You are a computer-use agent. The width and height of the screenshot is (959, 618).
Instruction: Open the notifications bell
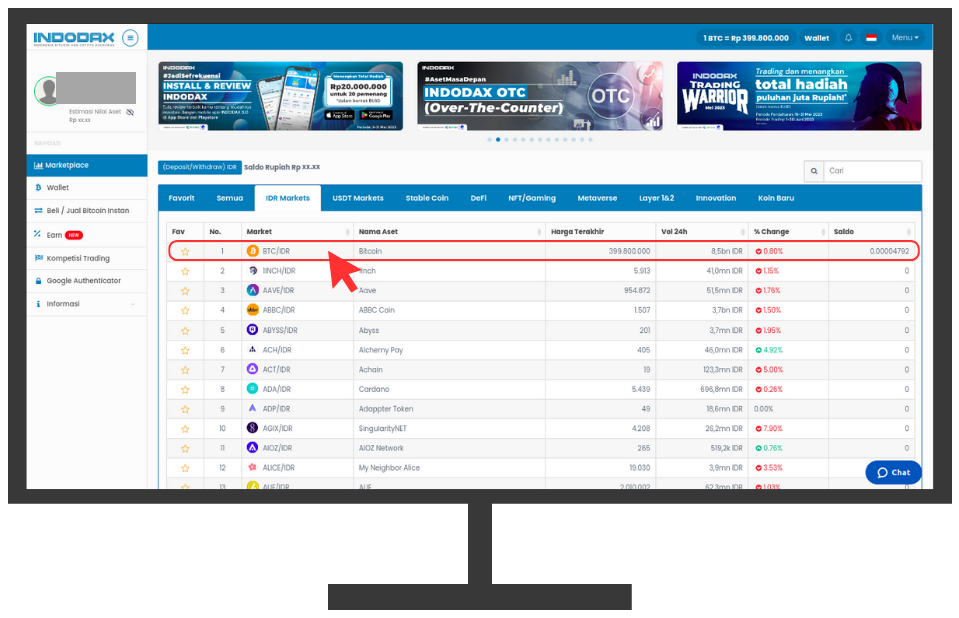[848, 37]
